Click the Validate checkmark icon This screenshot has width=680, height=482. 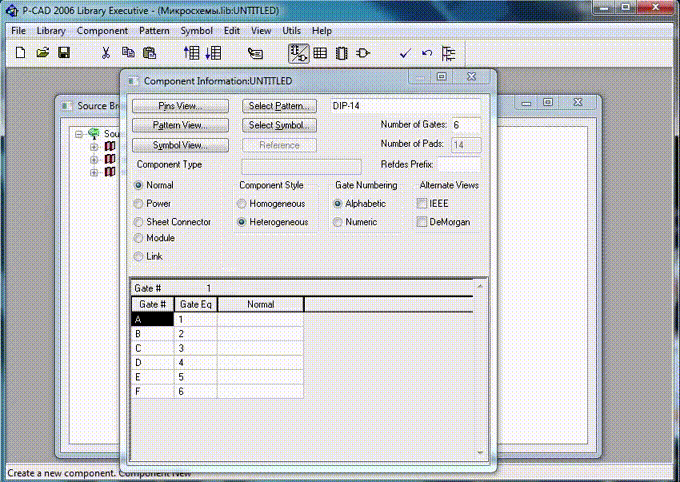405,53
